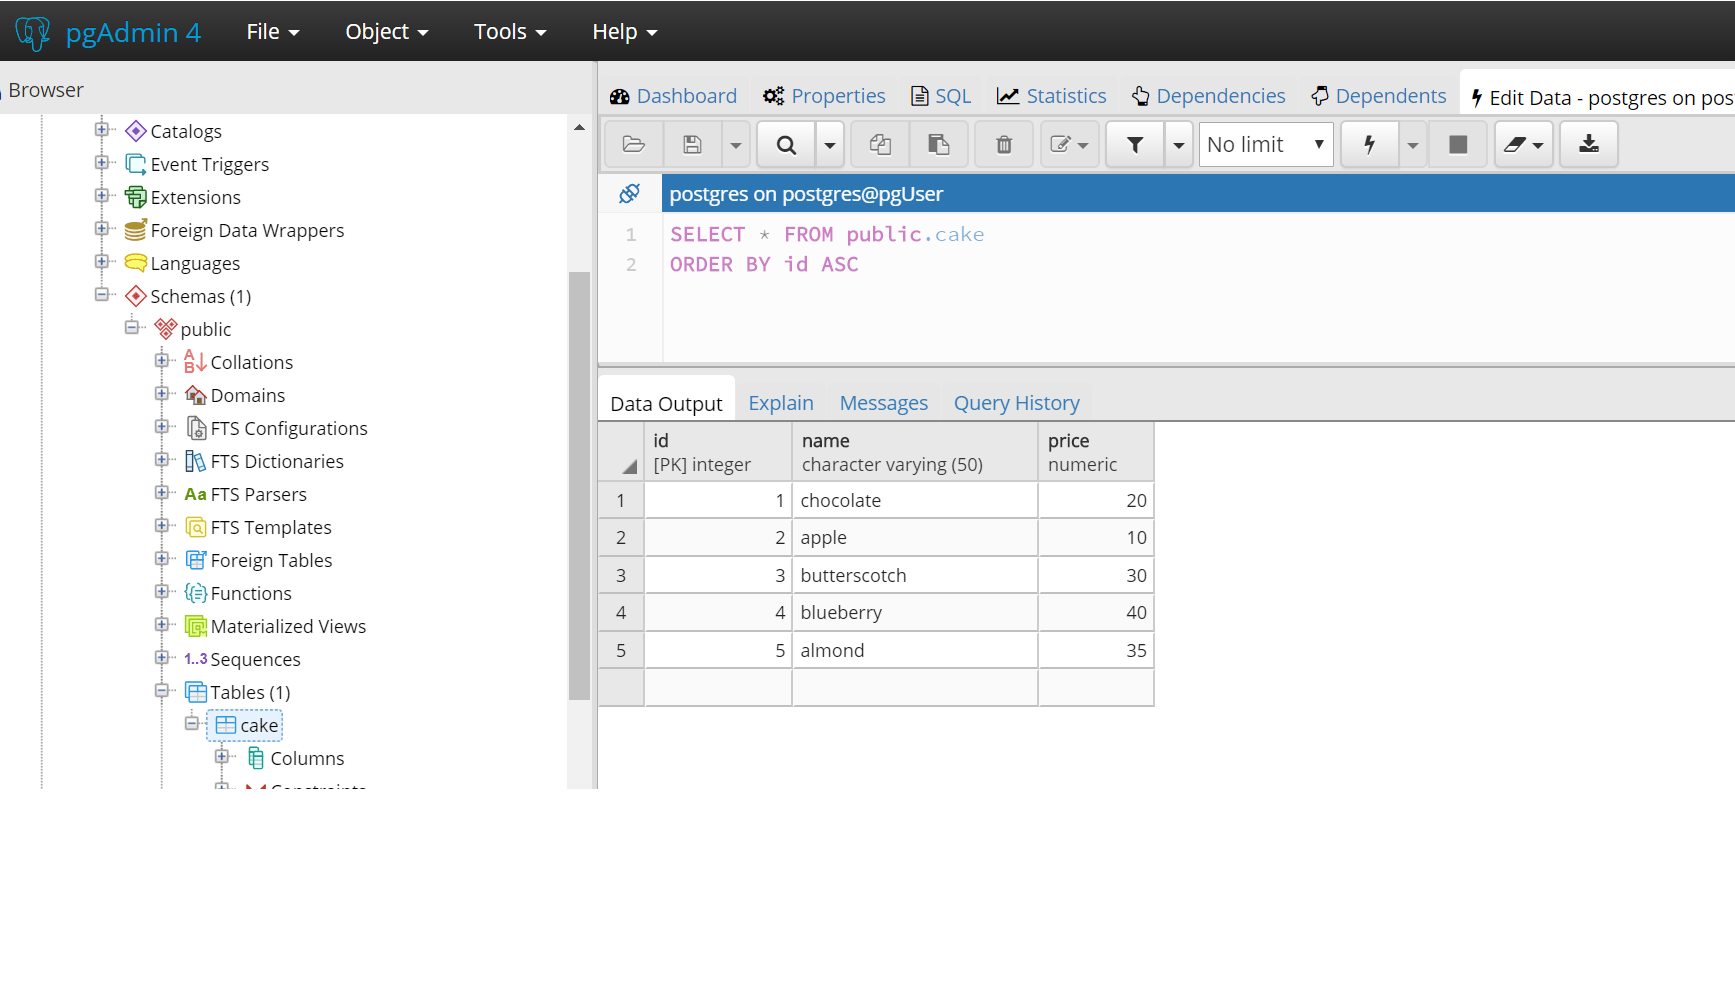Screen dimensions: 1735x988
Task: Click the connection status icon
Action: coord(629,194)
